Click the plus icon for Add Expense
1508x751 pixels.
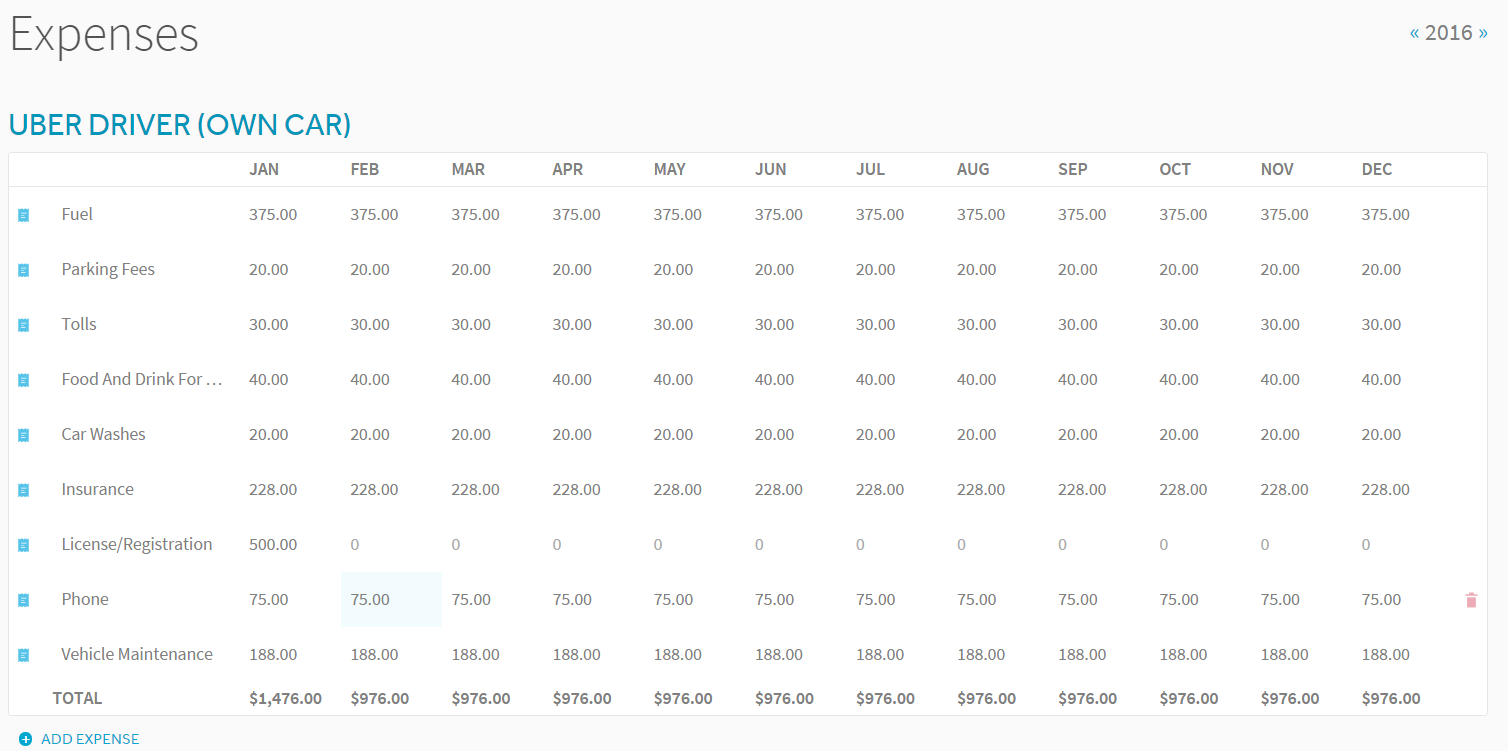click(x=26, y=739)
